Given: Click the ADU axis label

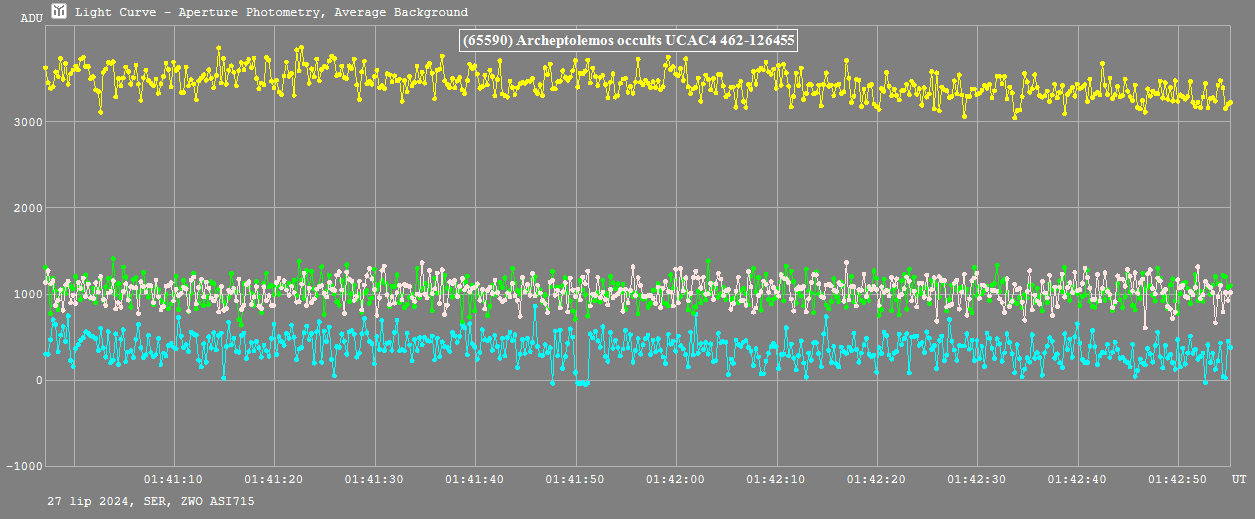Looking at the screenshot, I should (x=33, y=18).
